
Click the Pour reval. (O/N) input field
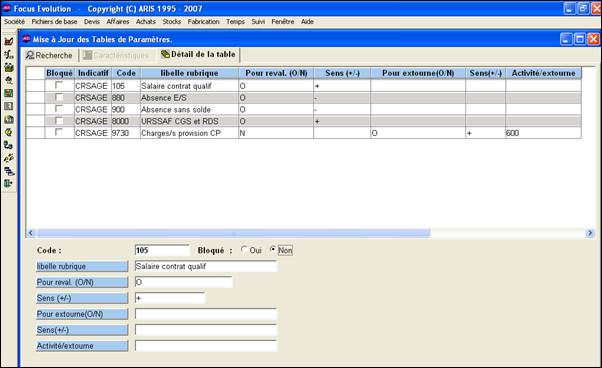(183, 282)
